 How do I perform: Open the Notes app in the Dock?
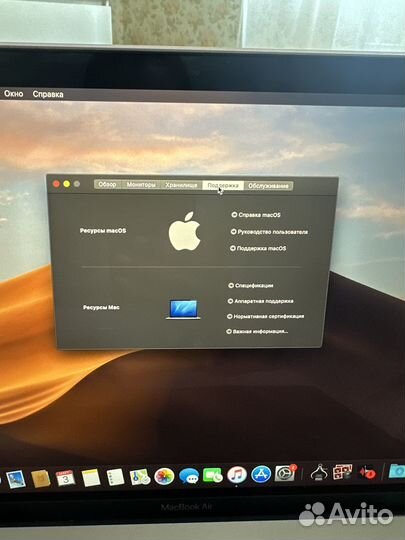(91, 478)
